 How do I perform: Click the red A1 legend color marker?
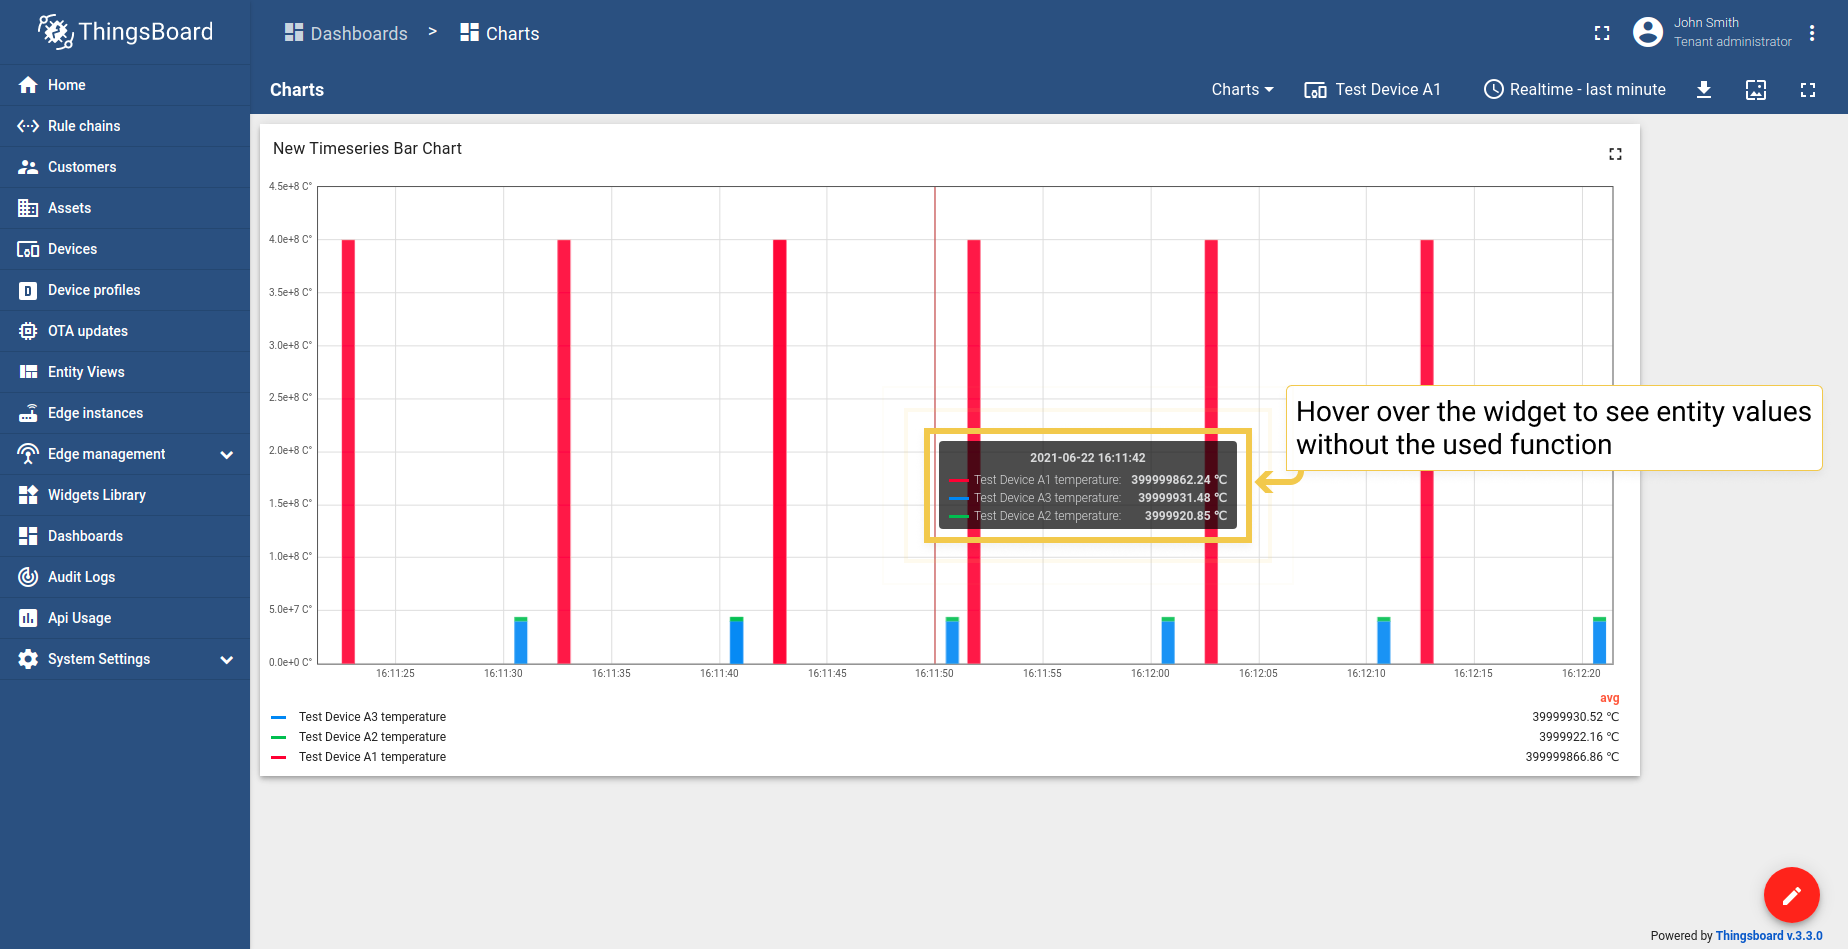[x=279, y=757]
